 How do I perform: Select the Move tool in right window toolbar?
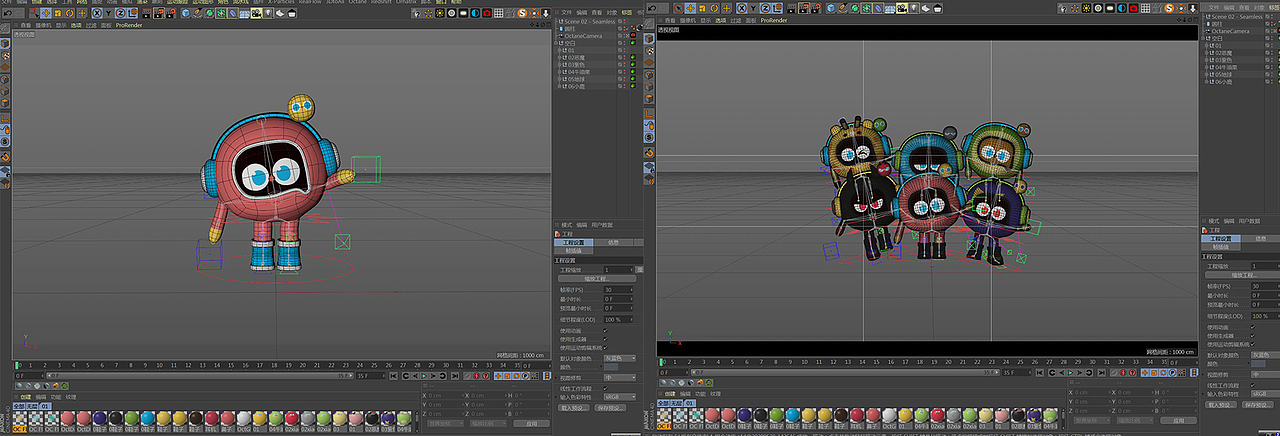click(x=689, y=8)
